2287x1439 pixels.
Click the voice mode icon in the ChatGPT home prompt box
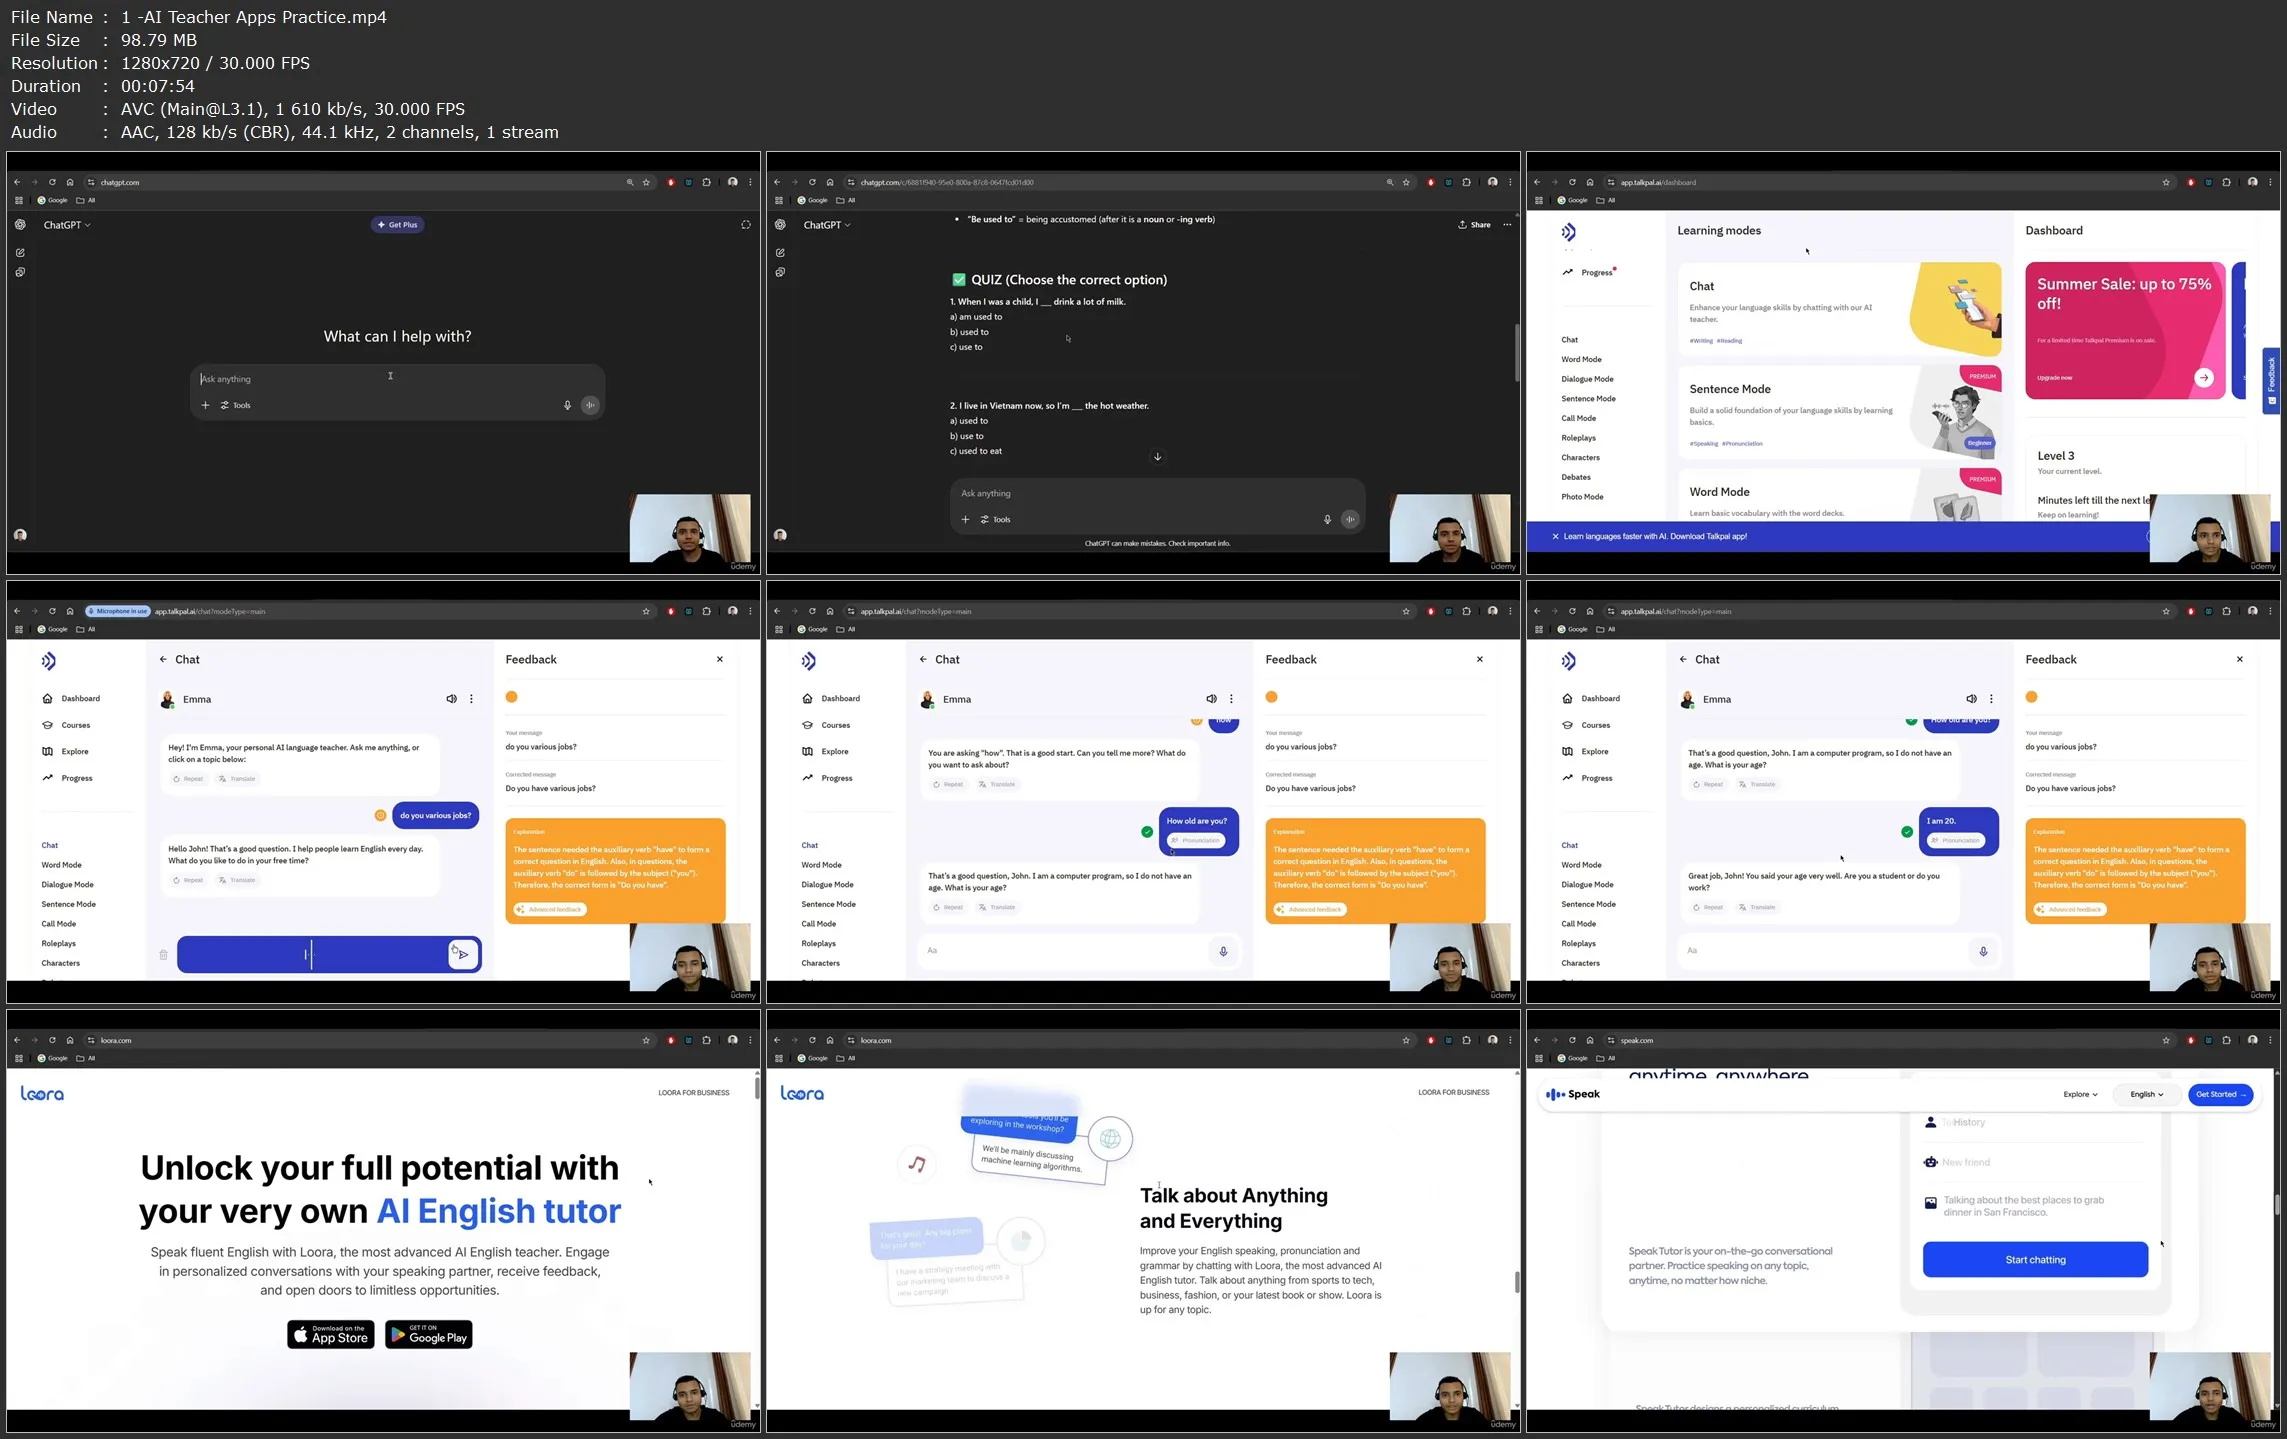coord(591,405)
